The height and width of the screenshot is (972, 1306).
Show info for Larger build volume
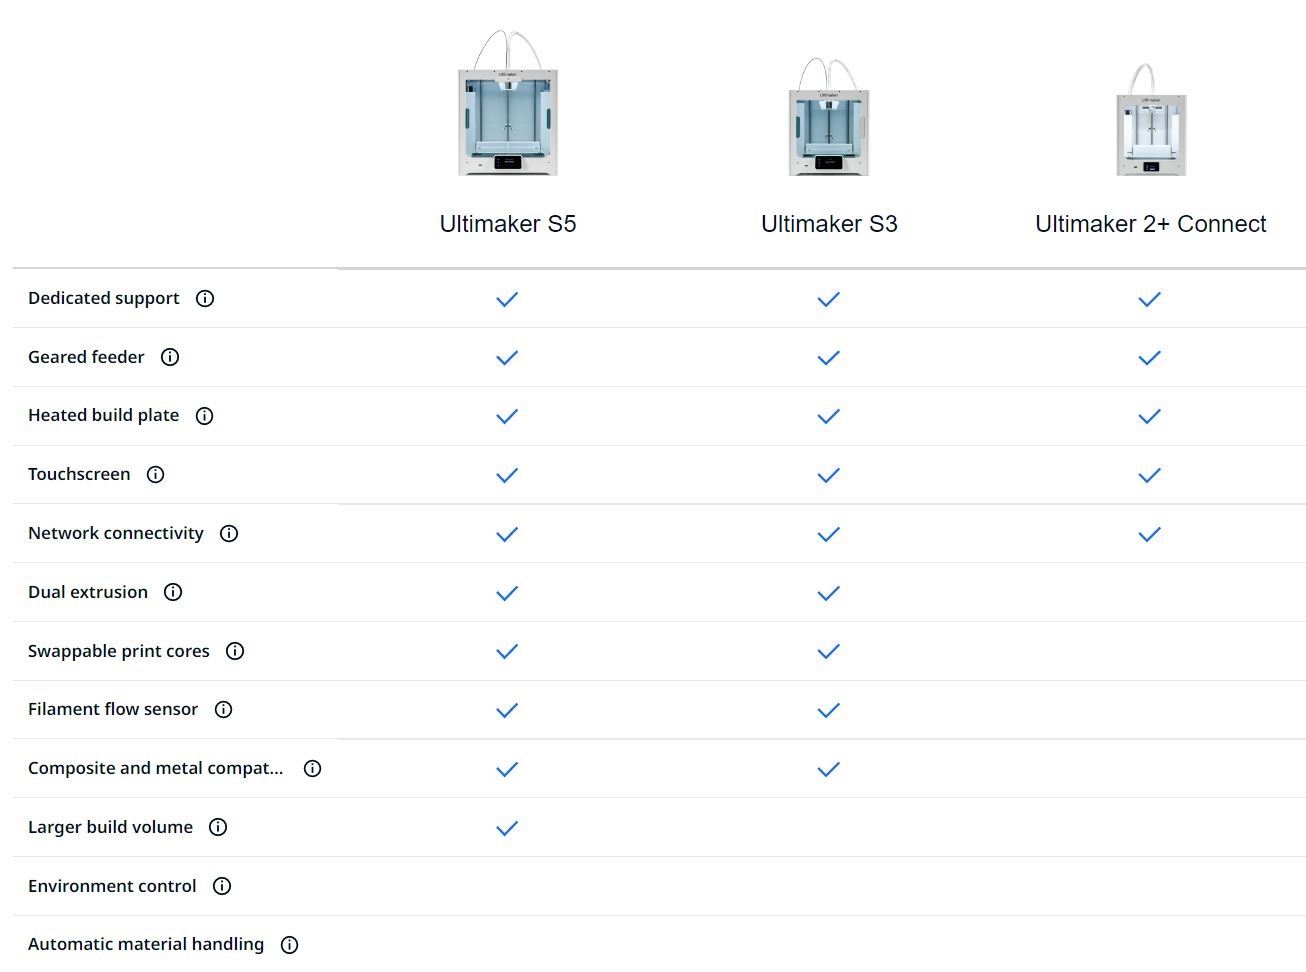pyautogui.click(x=218, y=827)
